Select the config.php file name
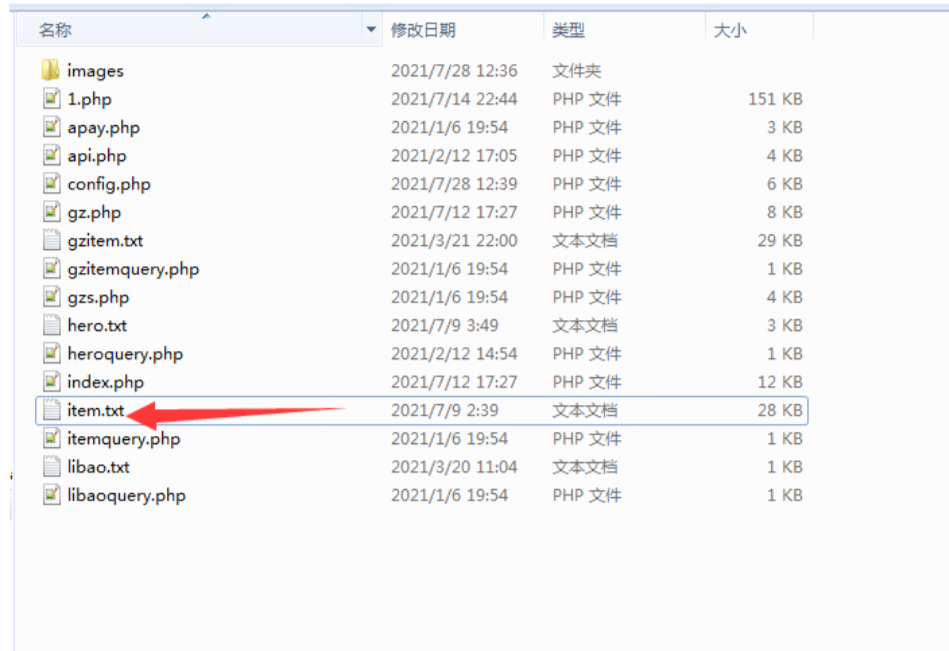 pyautogui.click(x=109, y=184)
